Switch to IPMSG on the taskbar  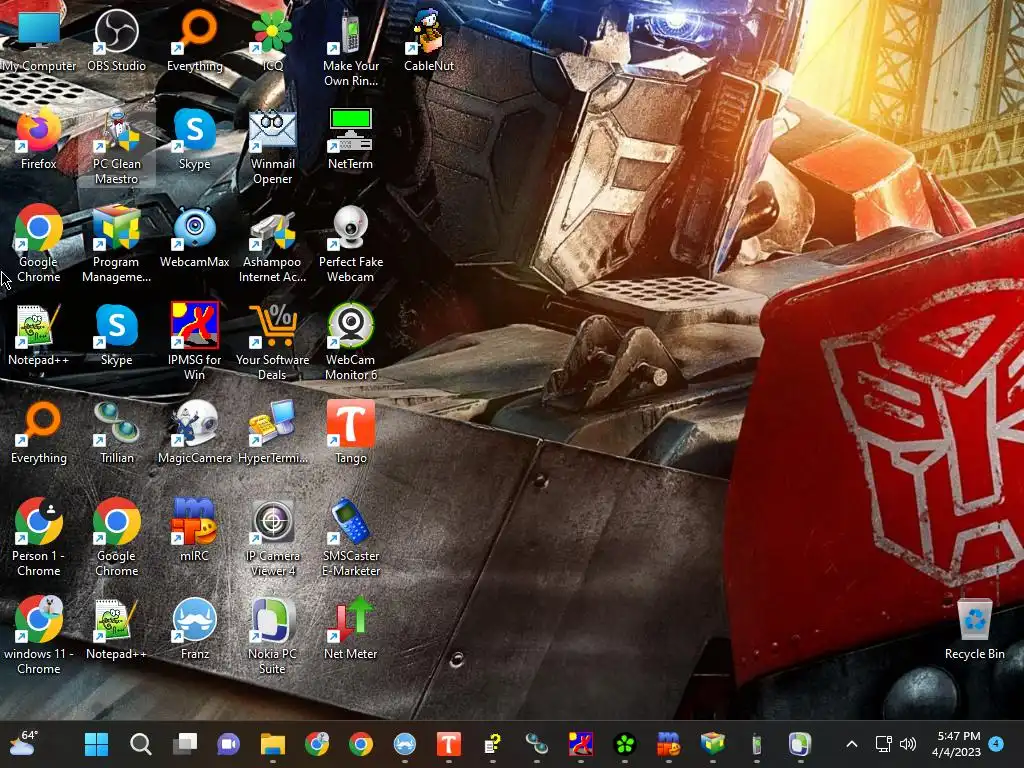click(581, 744)
